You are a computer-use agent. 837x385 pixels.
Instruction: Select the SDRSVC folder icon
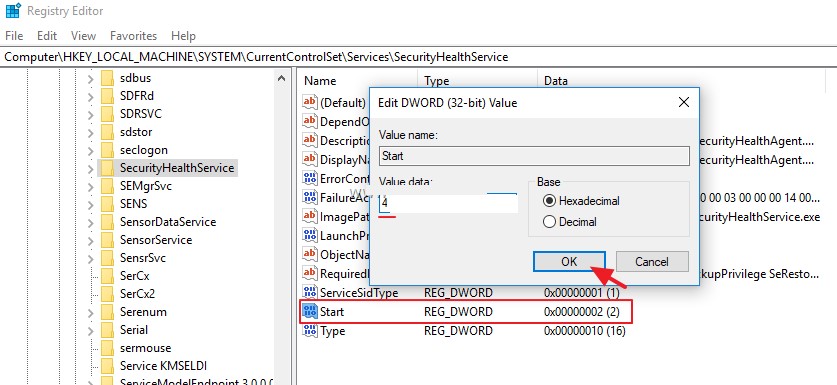107,114
